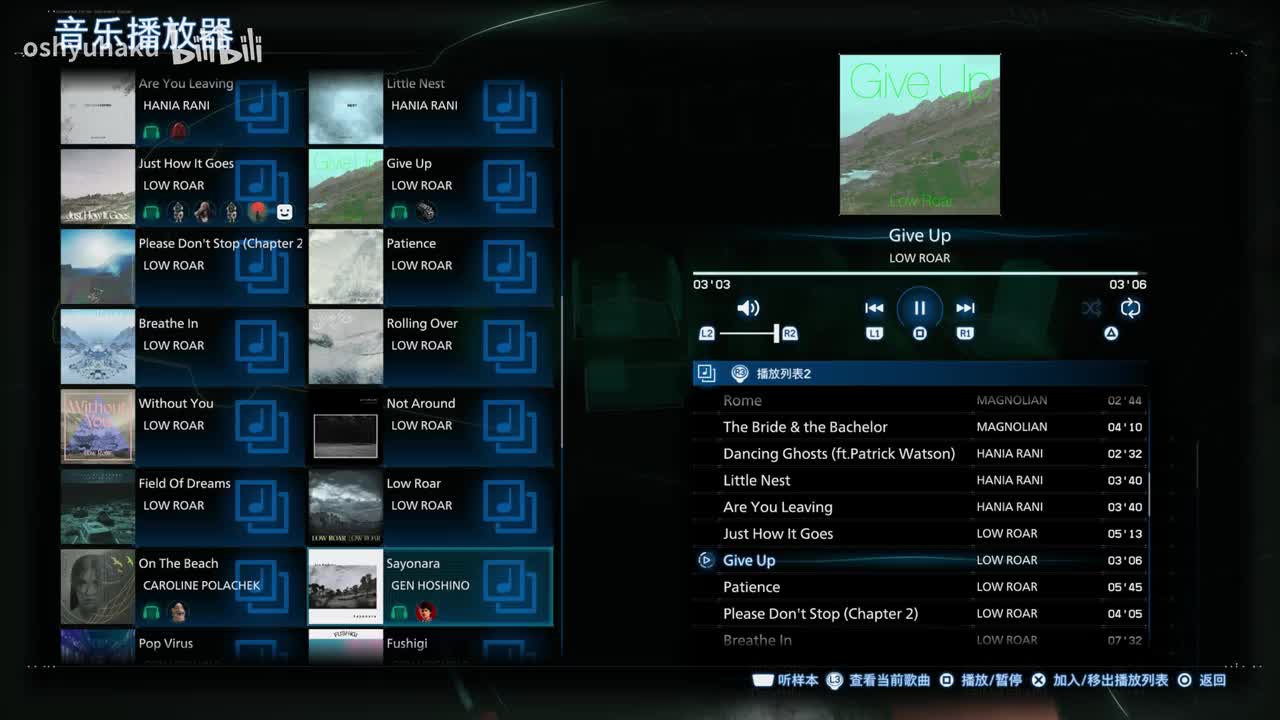Click the music note icon on Little Nest tile
The height and width of the screenshot is (720, 1280).
[509, 108]
